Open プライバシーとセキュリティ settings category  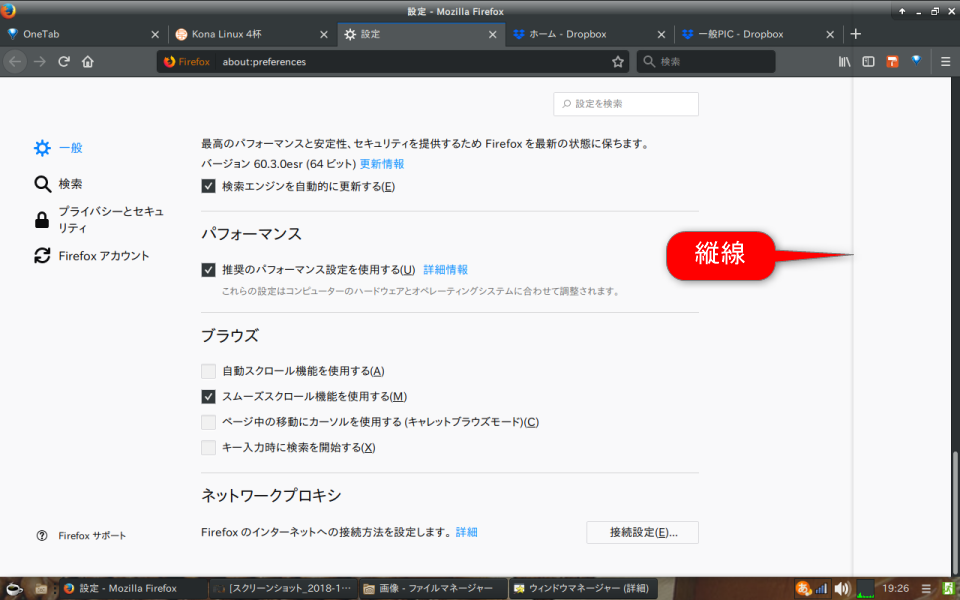click(x=99, y=220)
